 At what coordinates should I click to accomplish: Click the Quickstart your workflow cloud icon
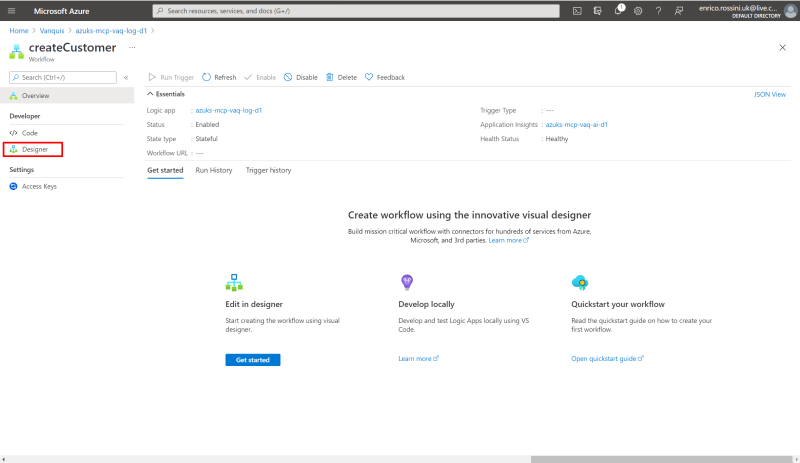580,282
